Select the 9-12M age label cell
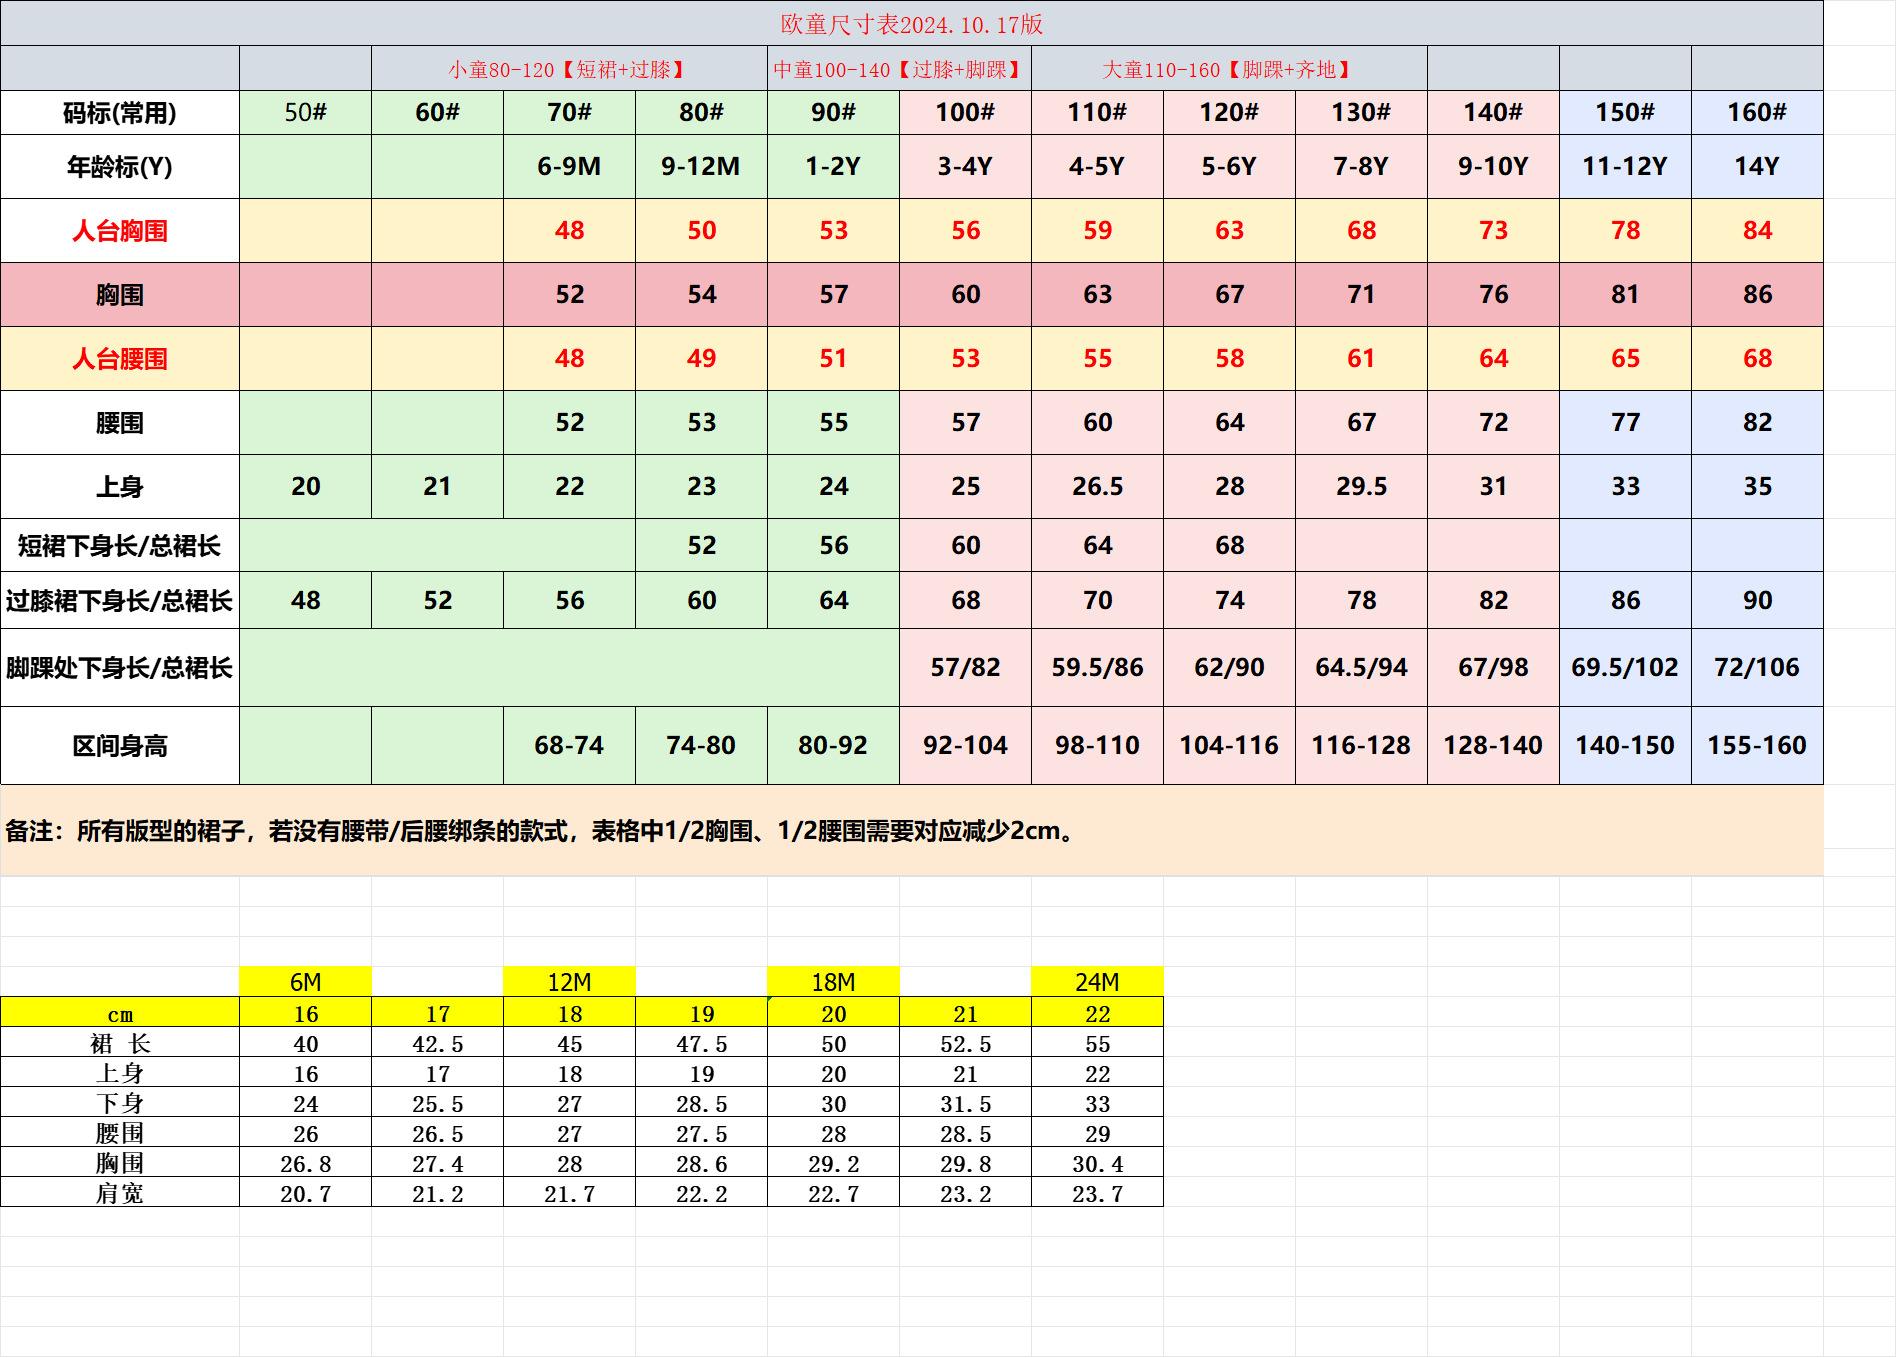 click(x=700, y=166)
